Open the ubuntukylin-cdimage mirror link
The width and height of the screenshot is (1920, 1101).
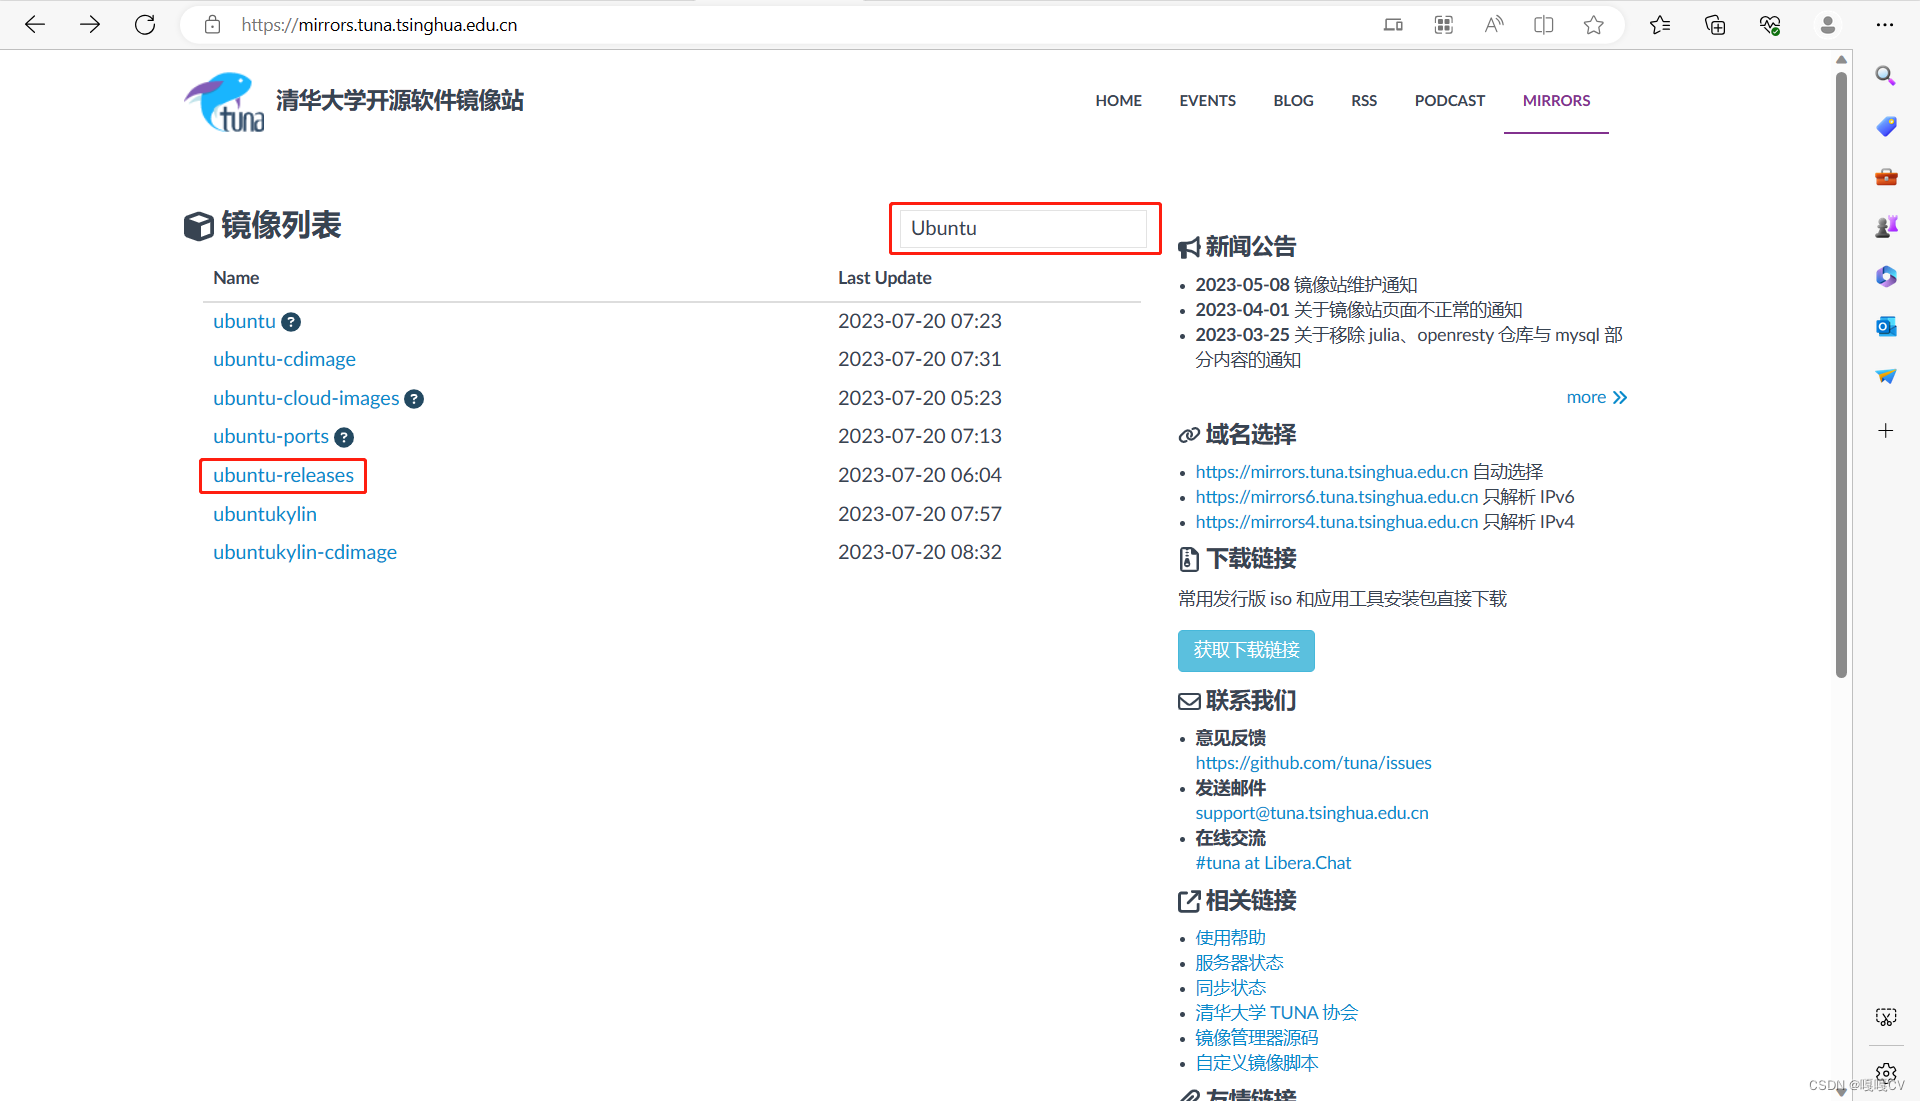click(305, 552)
